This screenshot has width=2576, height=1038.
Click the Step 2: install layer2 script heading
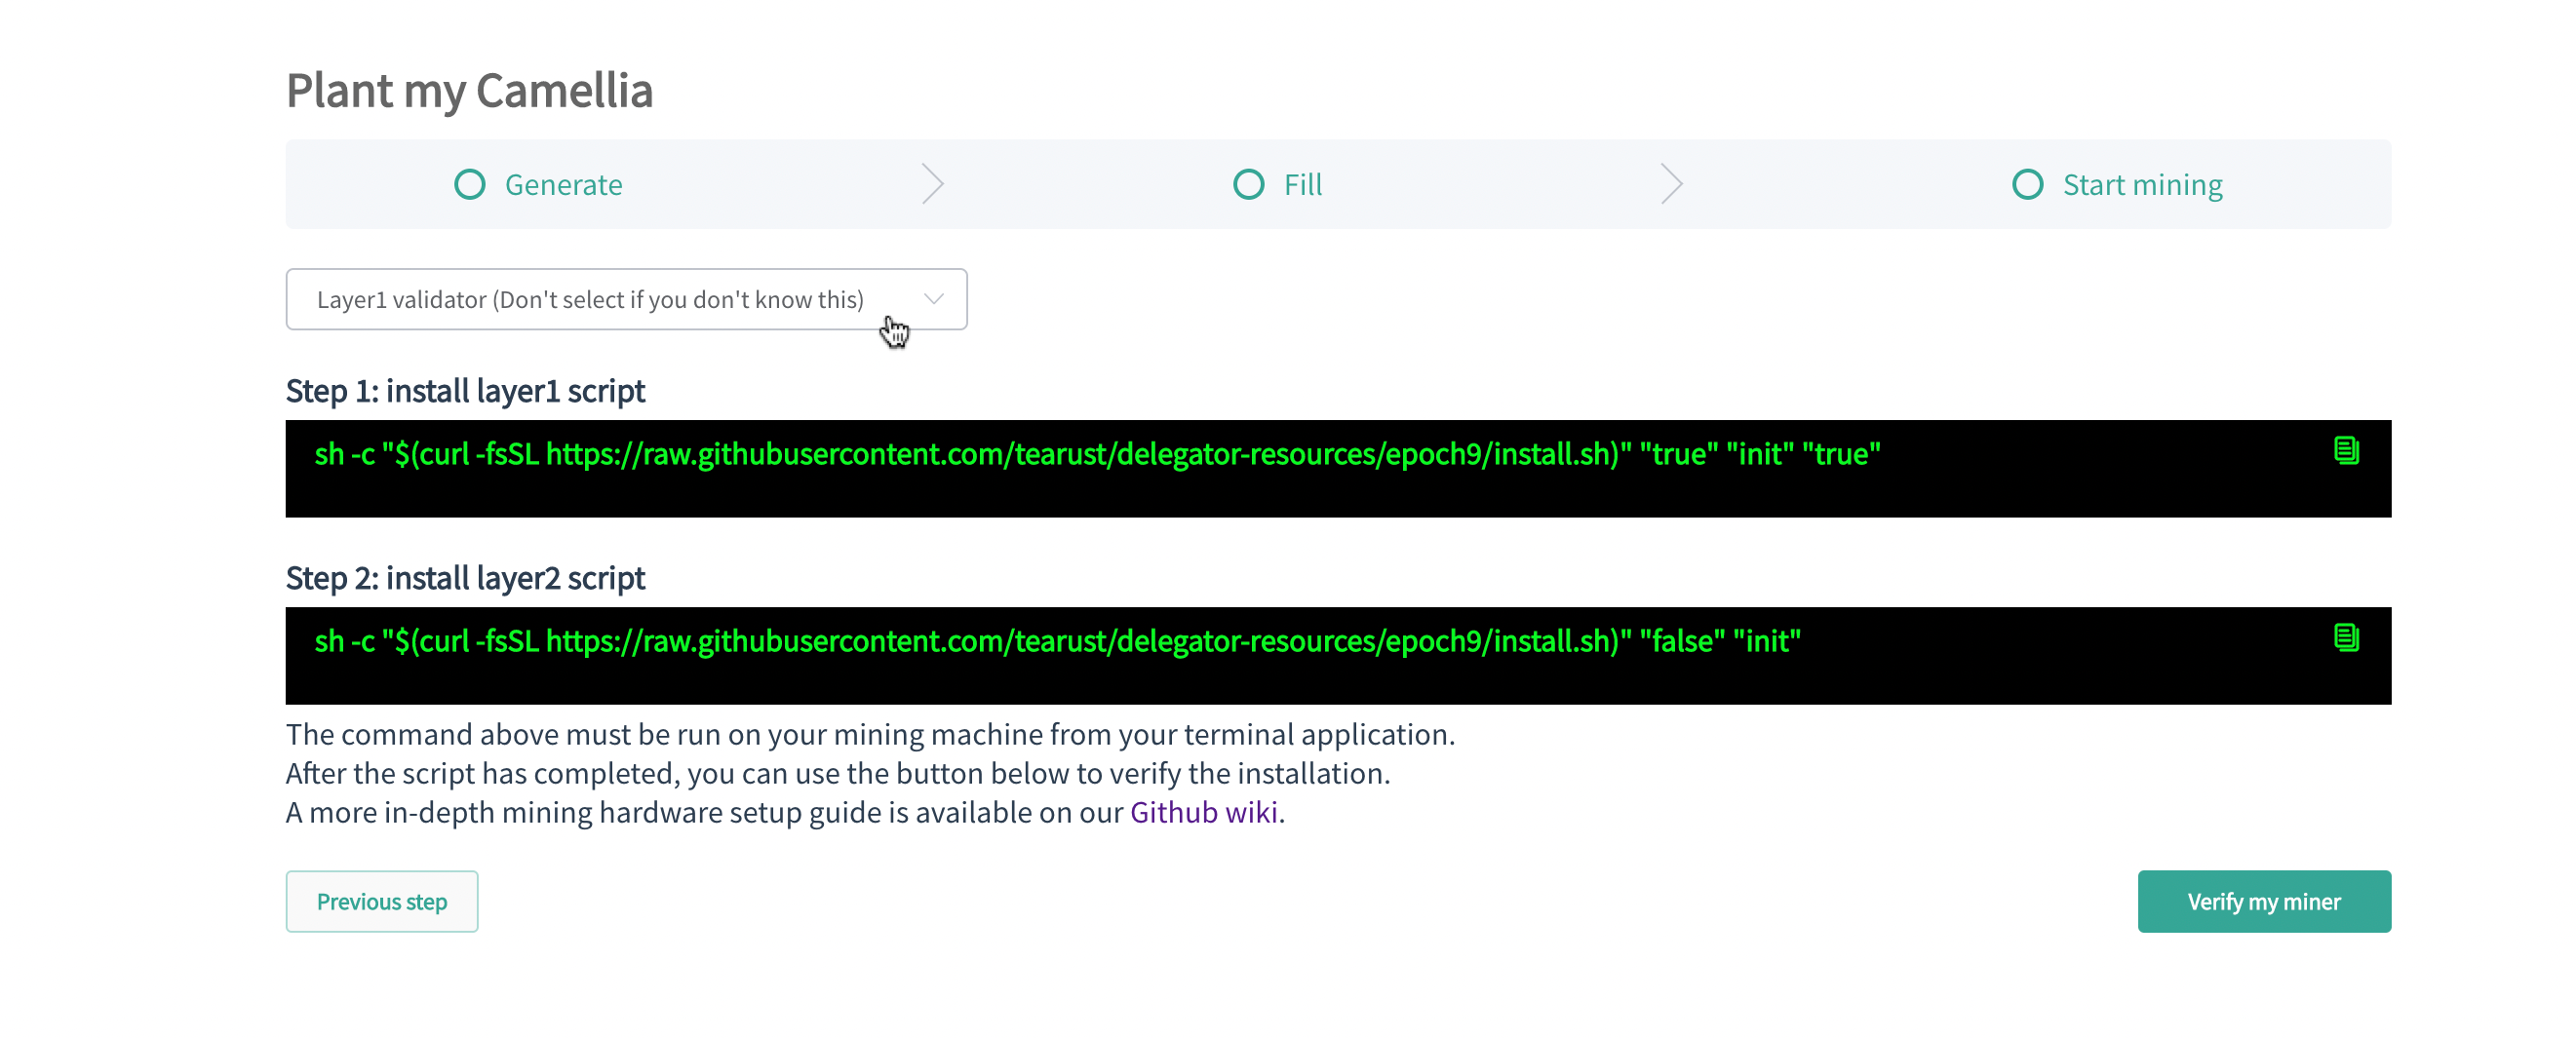coord(465,578)
